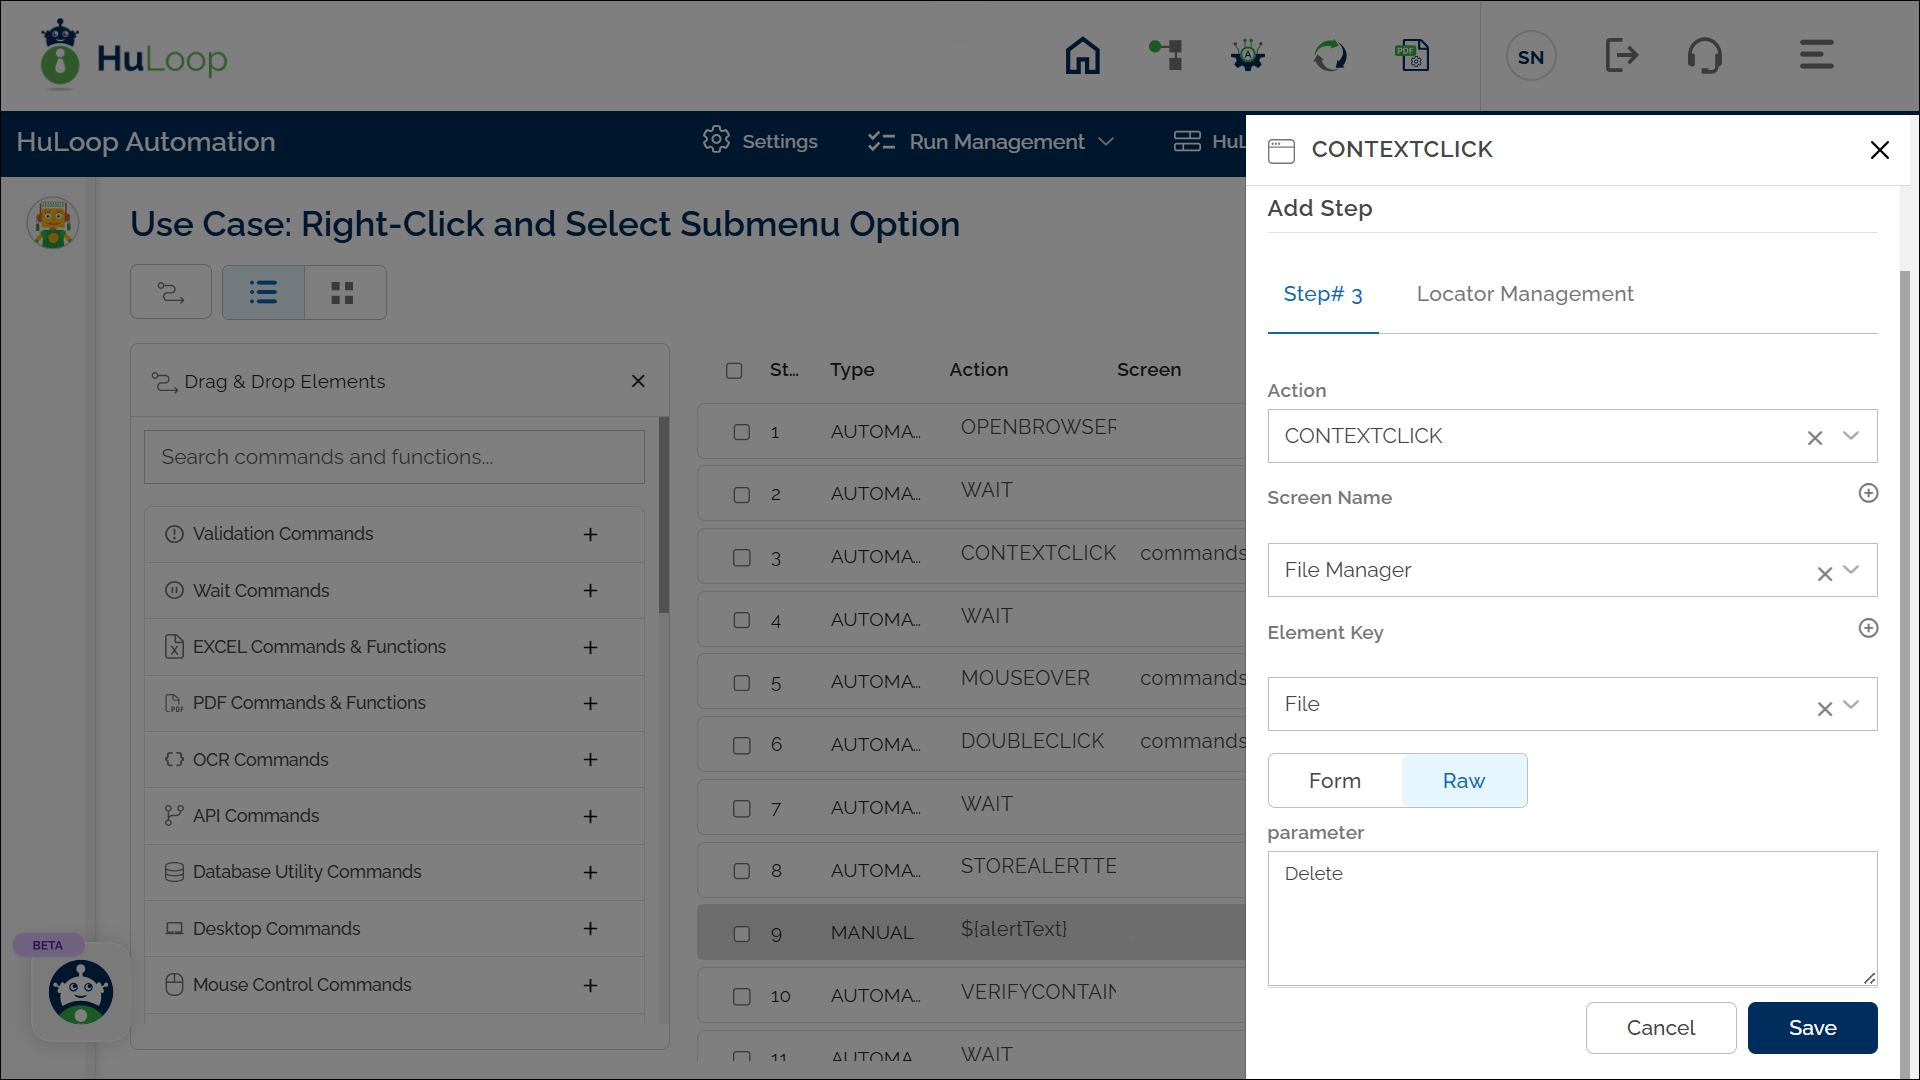Tick the checkbox for step 9 MANUAL row

tap(742, 934)
